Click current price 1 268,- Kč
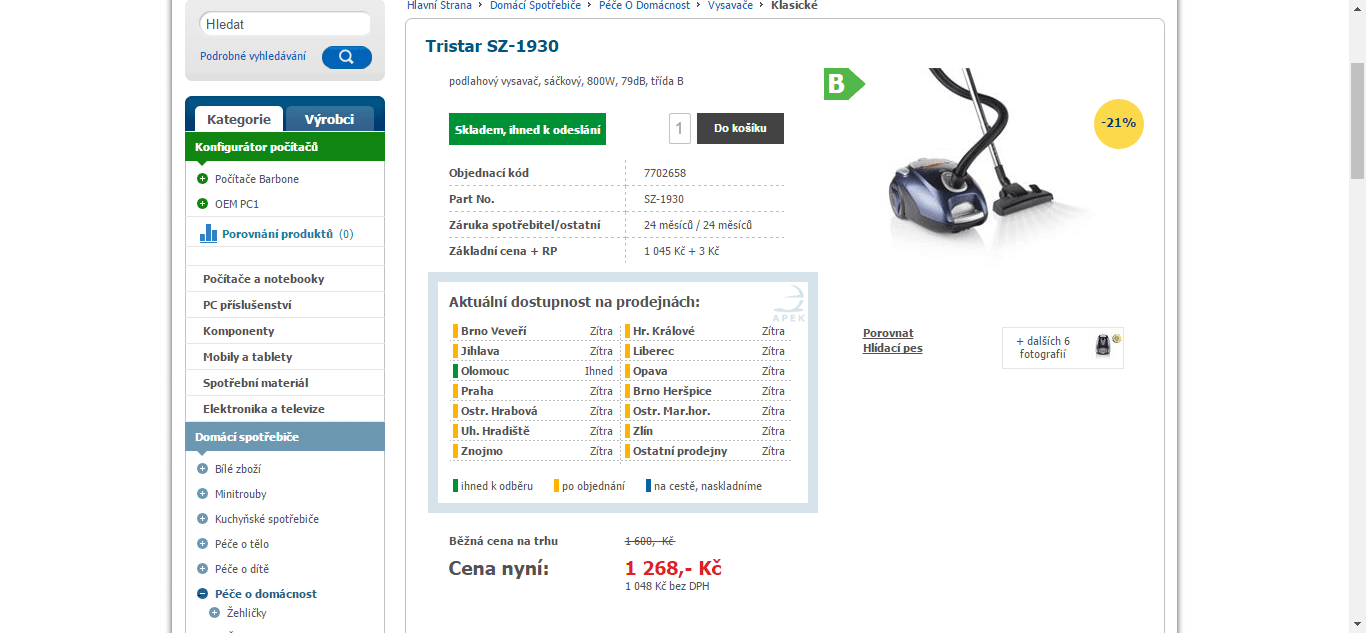Screen dimensions: 1366x633 (x=673, y=568)
